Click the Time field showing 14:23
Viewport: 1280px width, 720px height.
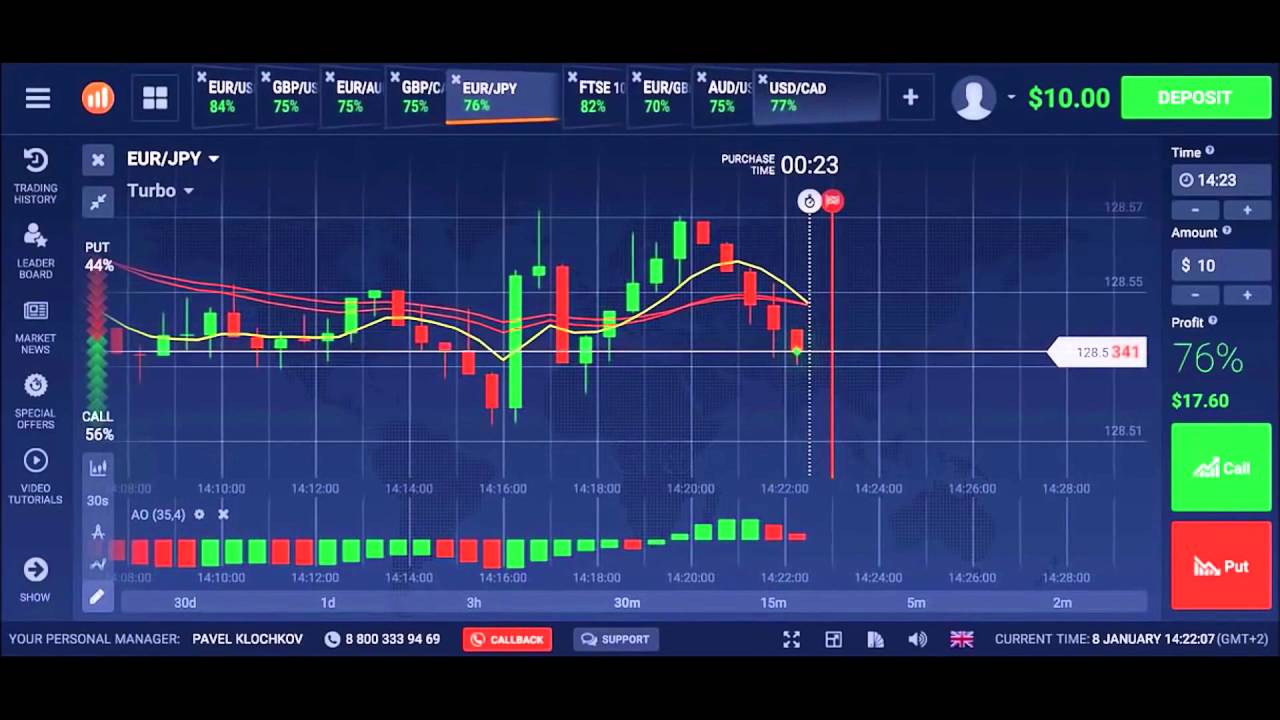pyautogui.click(x=1221, y=180)
